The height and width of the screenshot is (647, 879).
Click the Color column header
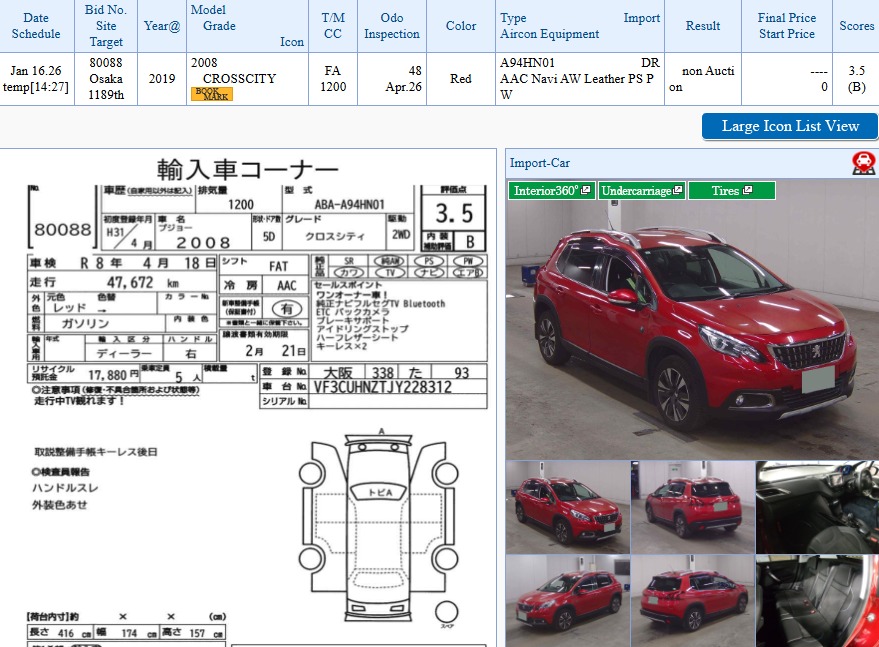click(461, 26)
